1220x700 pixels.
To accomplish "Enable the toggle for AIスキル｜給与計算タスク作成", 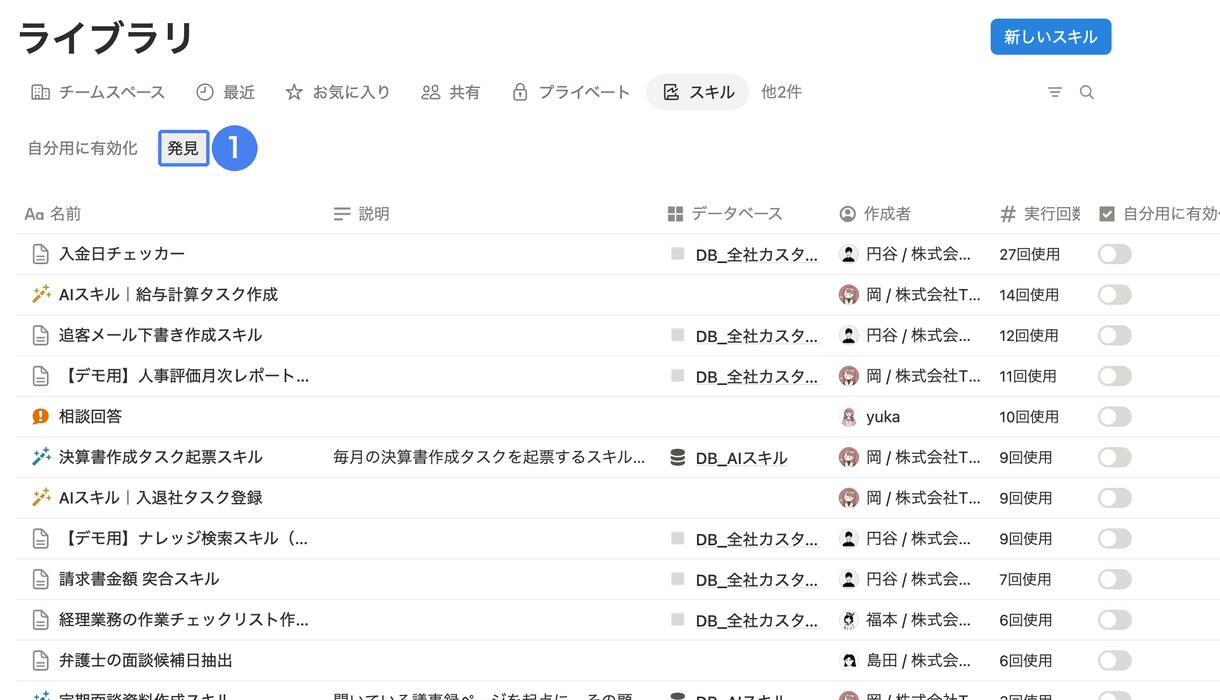I will click(x=1115, y=294).
